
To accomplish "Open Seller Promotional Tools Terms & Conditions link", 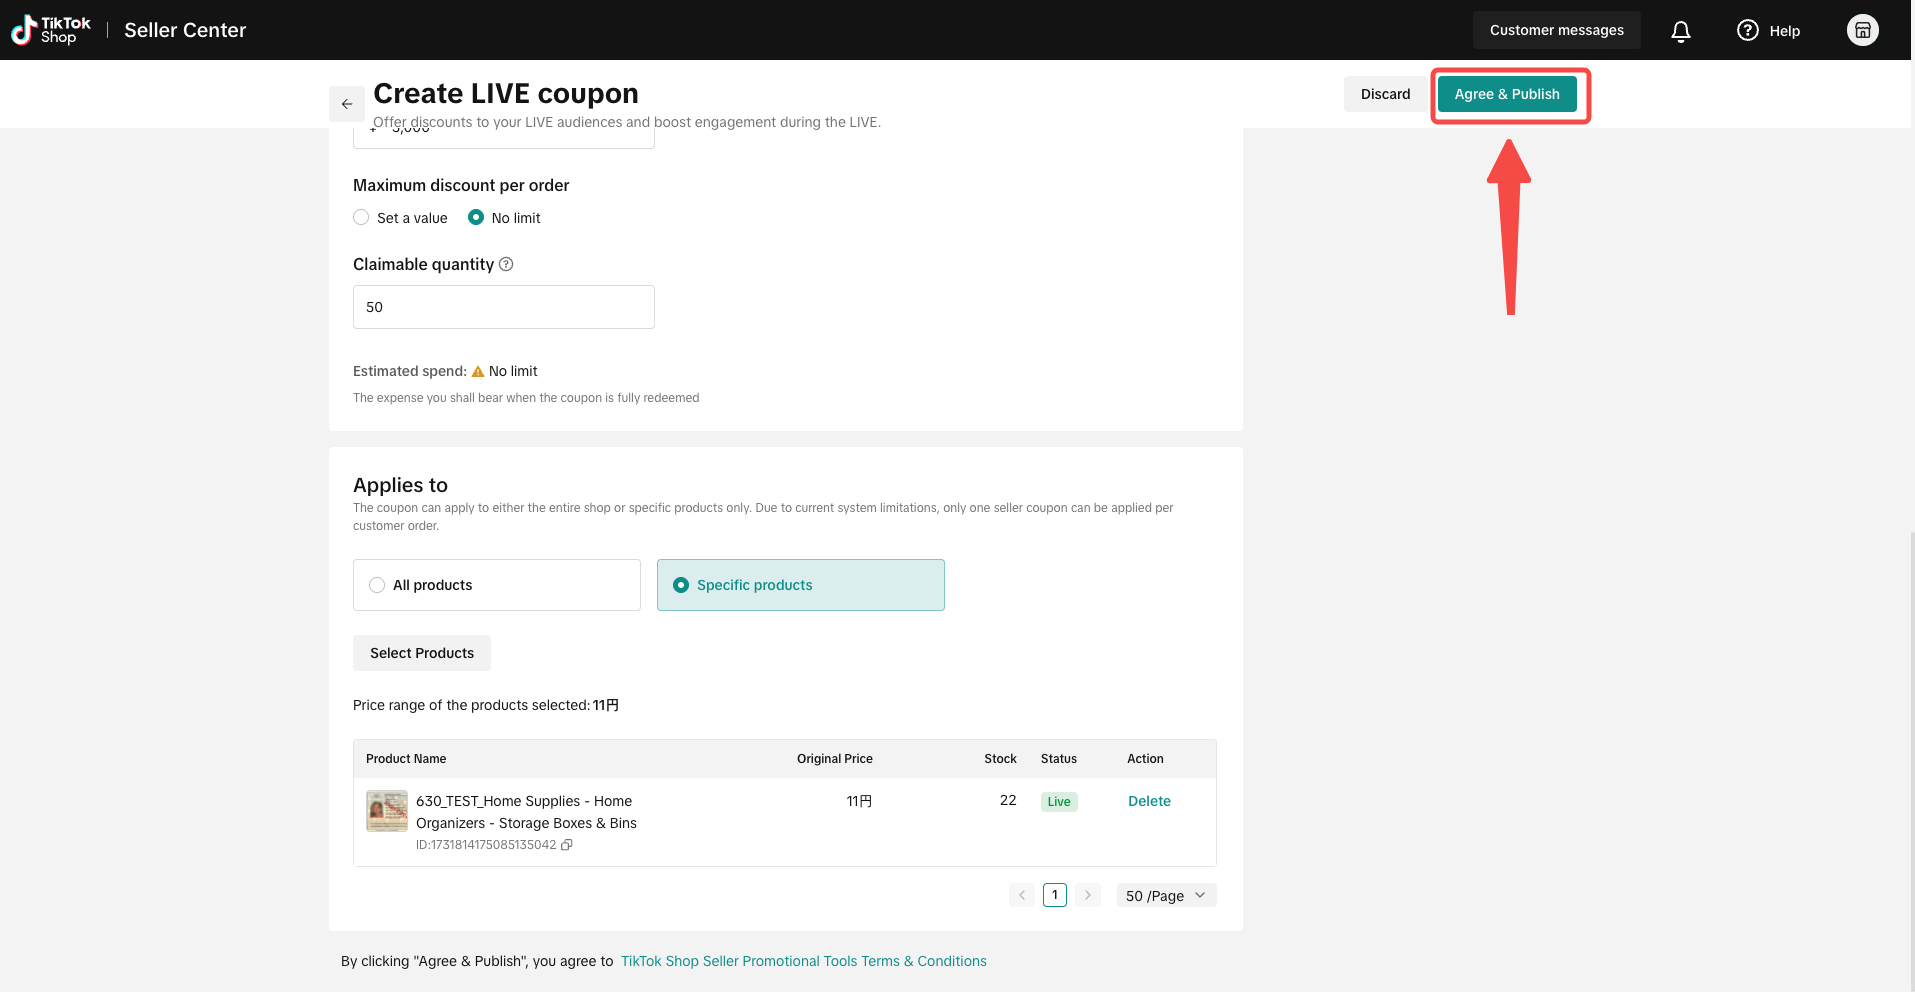I will [803, 961].
